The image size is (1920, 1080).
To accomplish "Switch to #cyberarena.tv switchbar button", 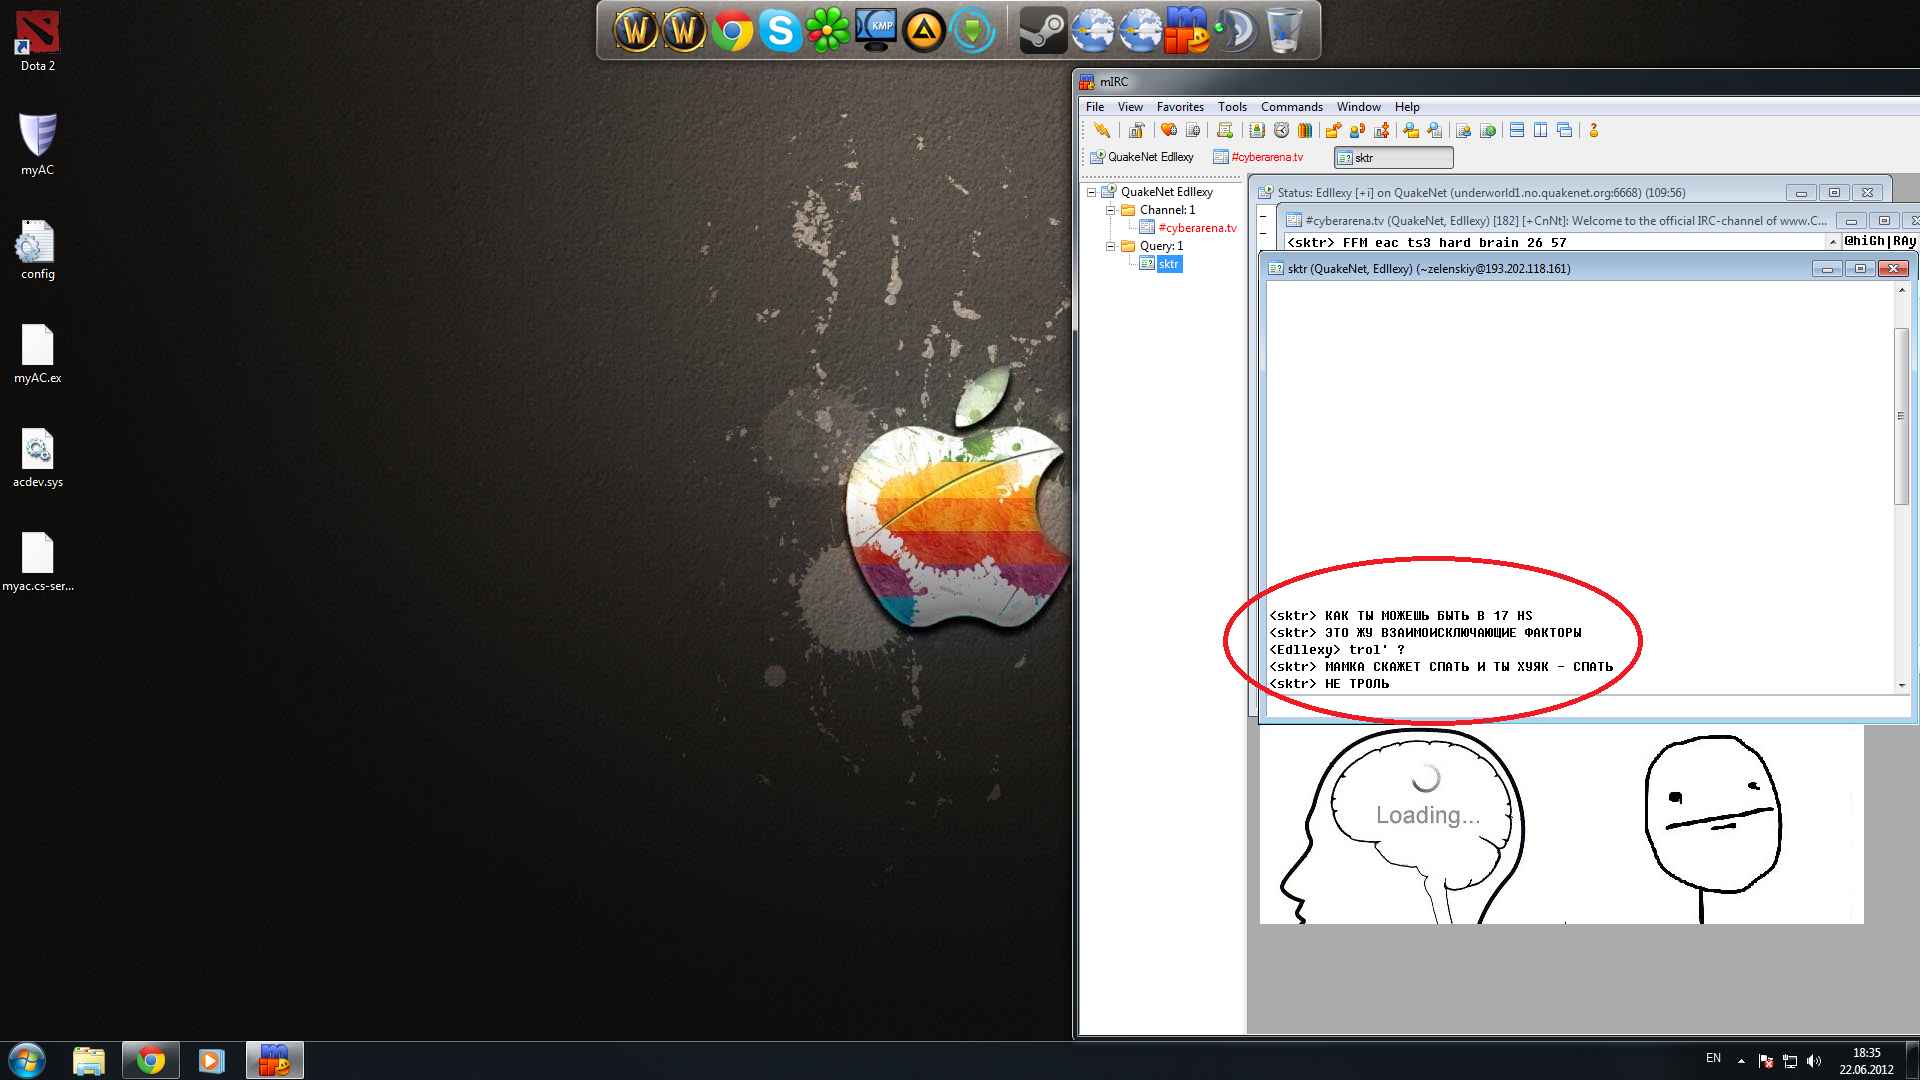I will tap(1259, 157).
